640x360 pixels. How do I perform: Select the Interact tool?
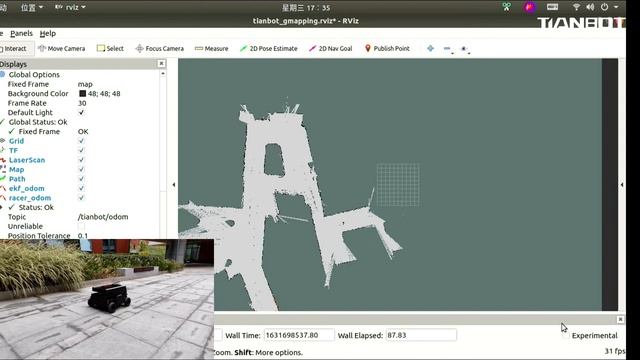(x=13, y=49)
